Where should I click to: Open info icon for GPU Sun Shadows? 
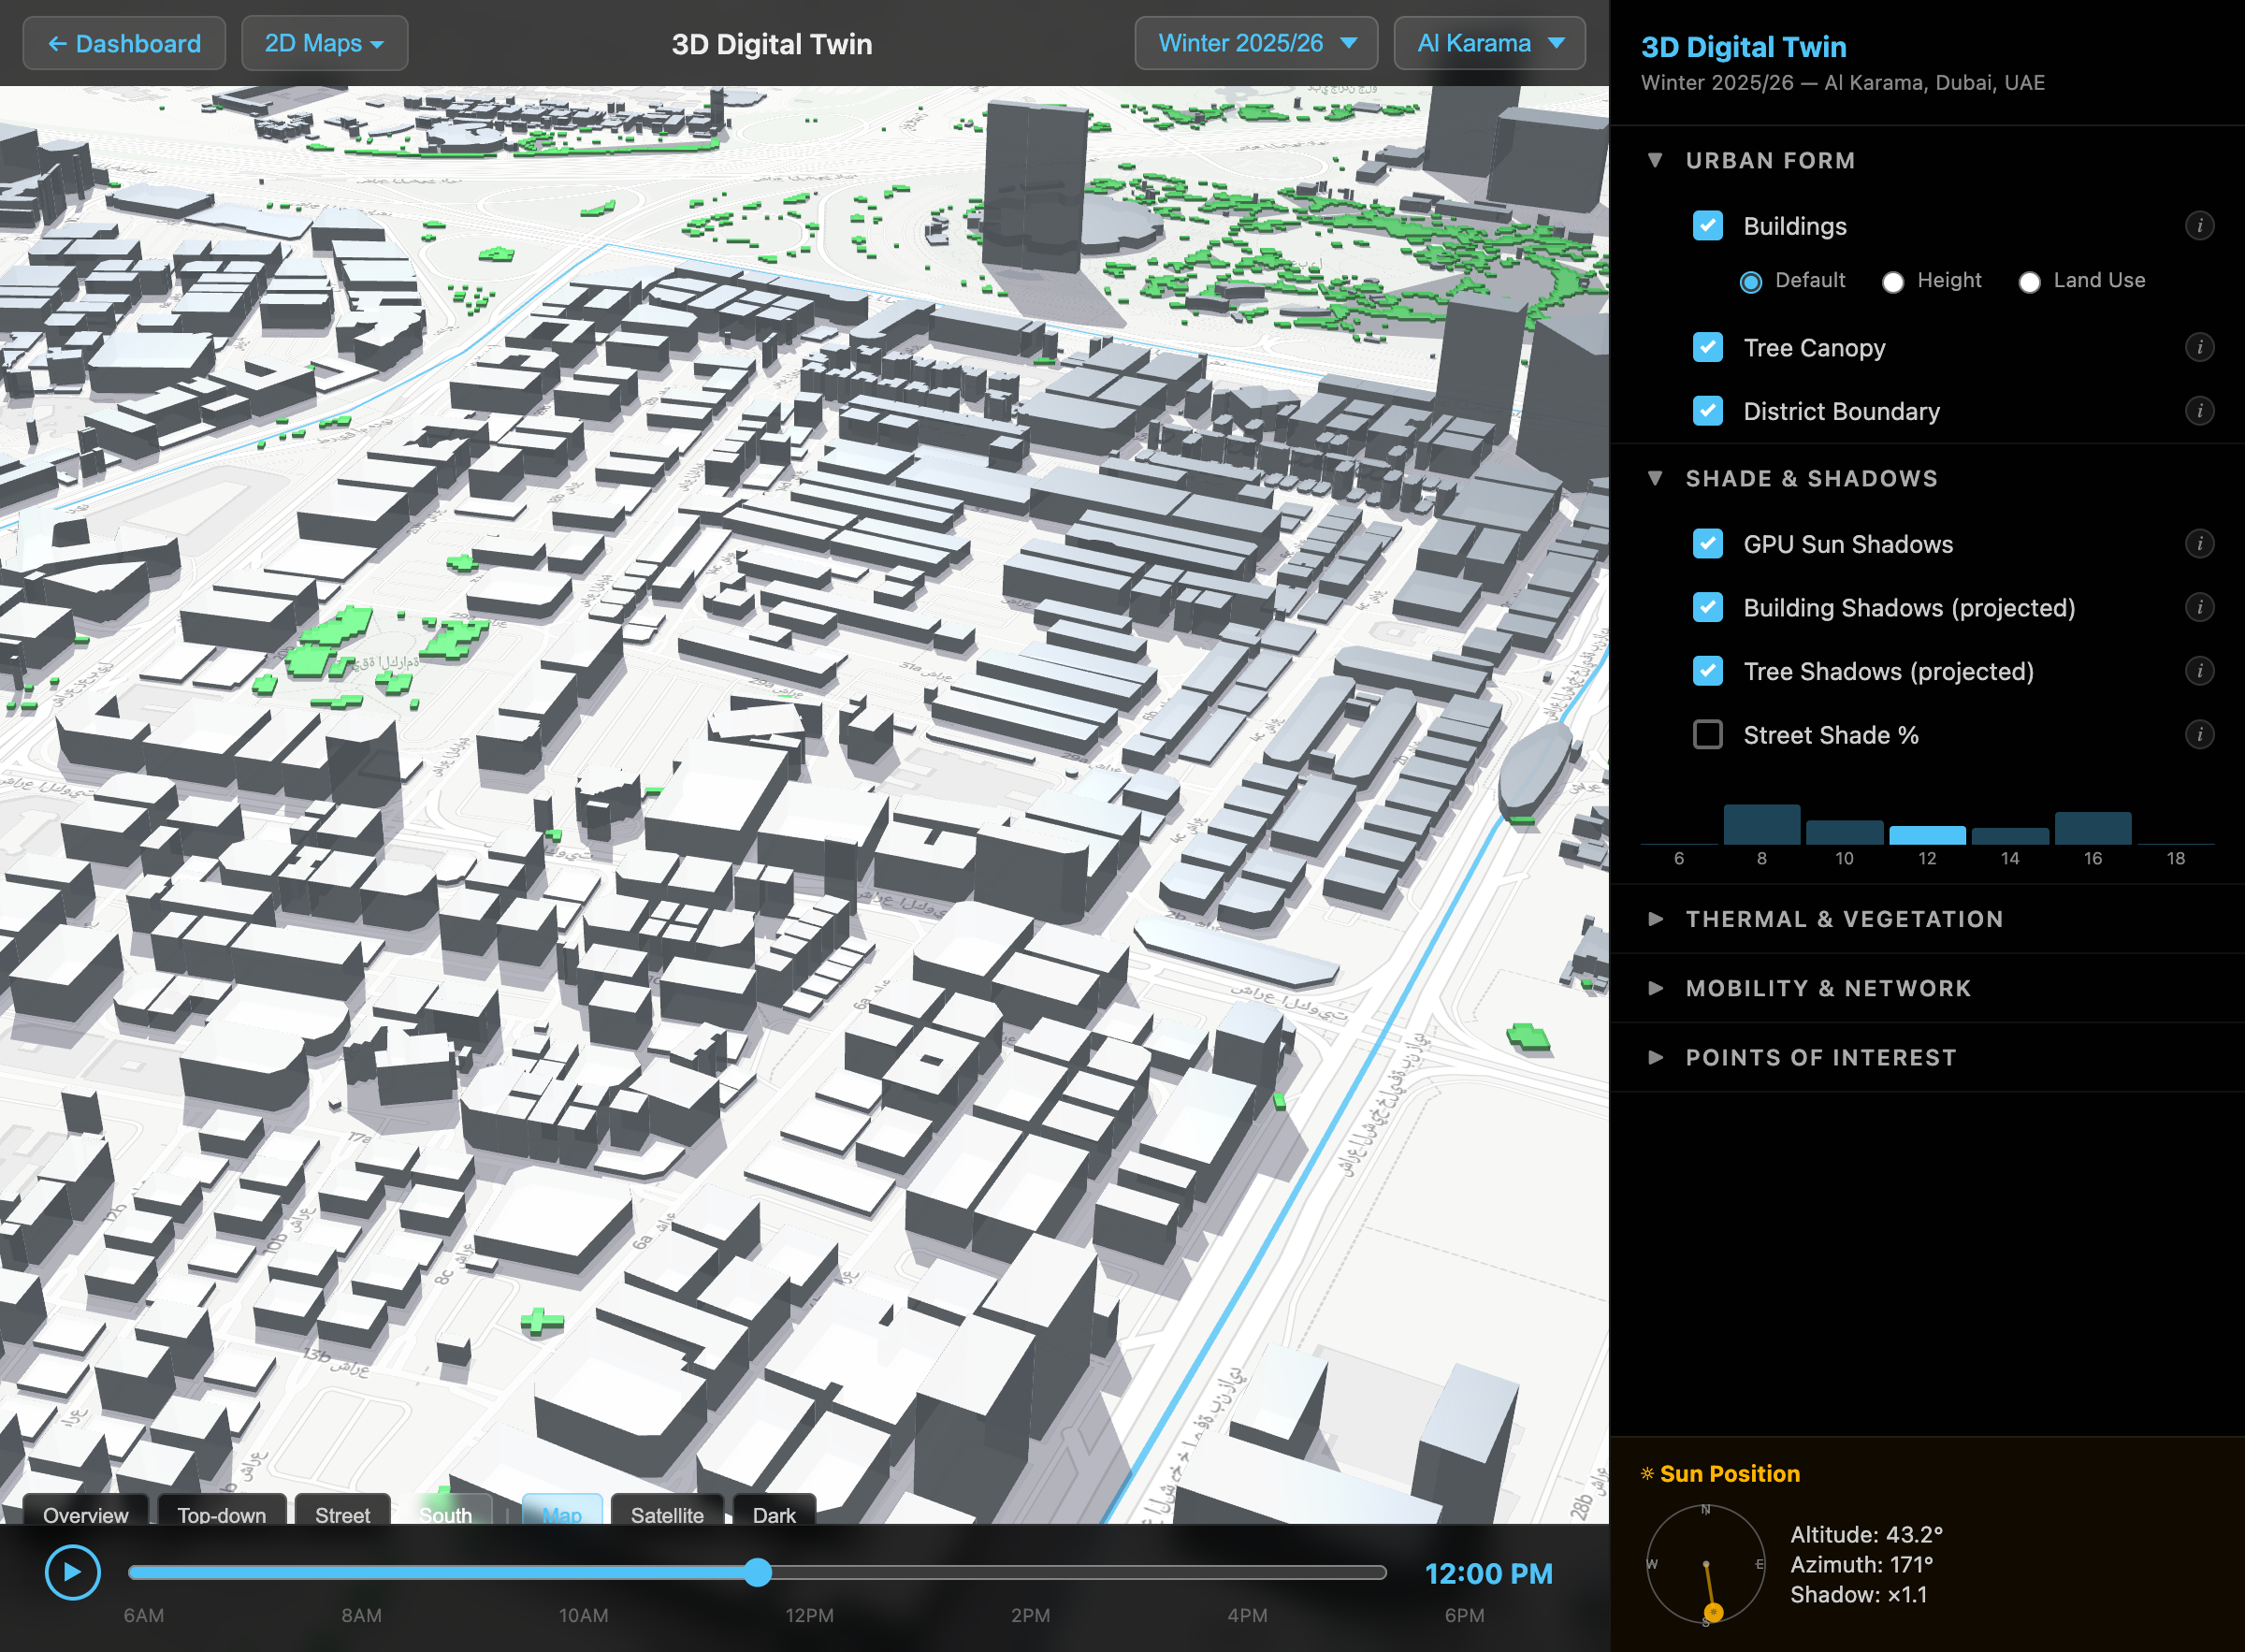2199,544
